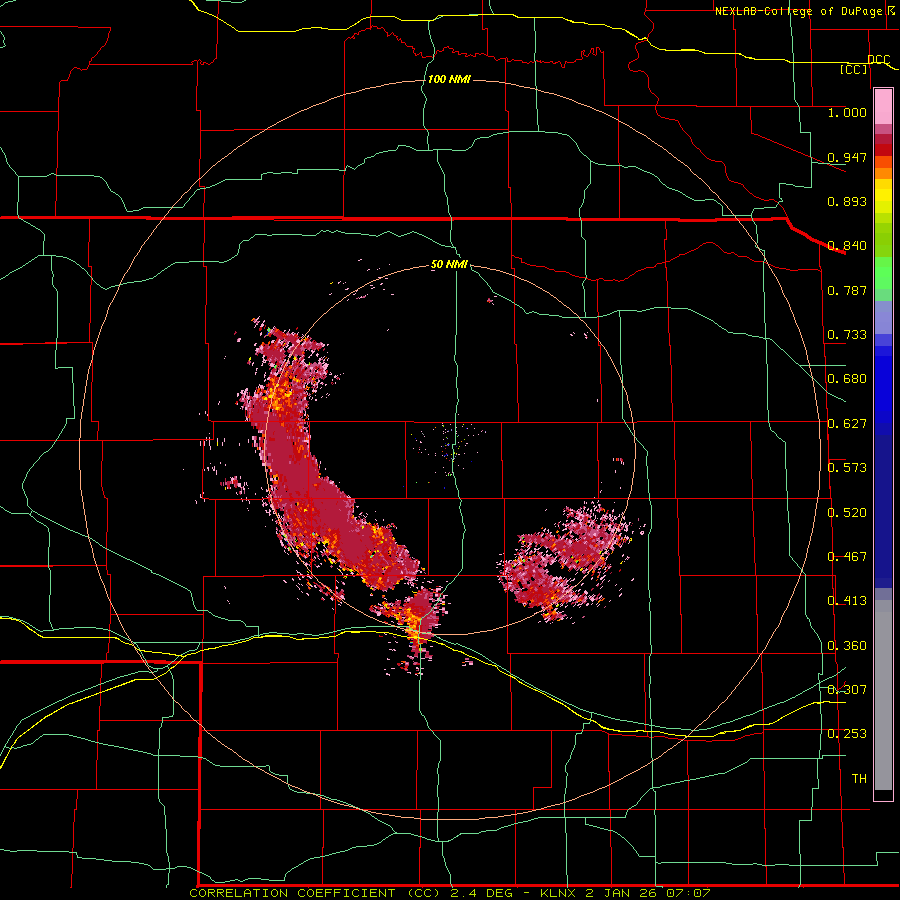
Task: Click the 0.680 value on the color scale
Action: (847, 379)
